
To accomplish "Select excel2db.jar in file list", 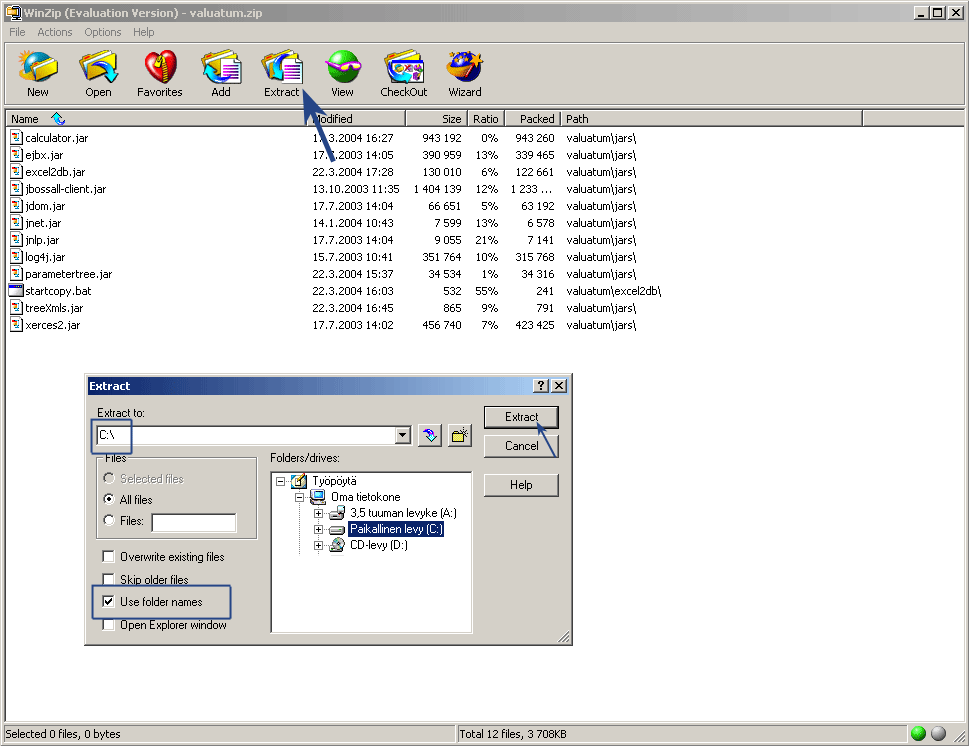I will click(x=55, y=172).
